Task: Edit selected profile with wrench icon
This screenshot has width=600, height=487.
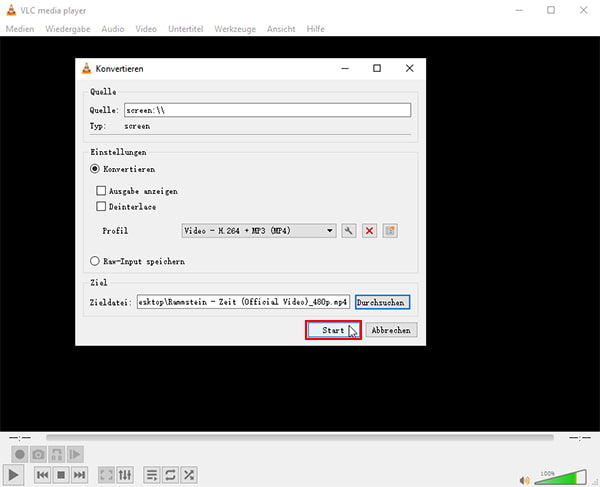Action: (349, 231)
